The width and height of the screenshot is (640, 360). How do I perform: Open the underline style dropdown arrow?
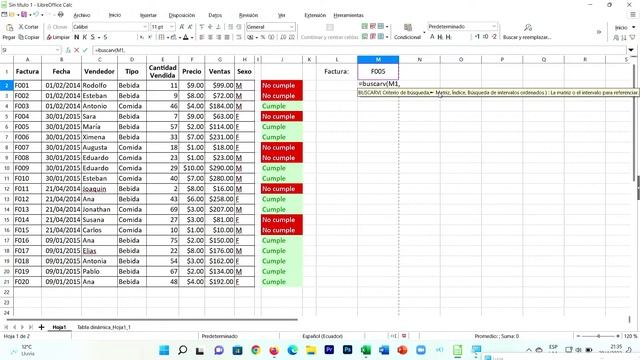click(x=99, y=37)
